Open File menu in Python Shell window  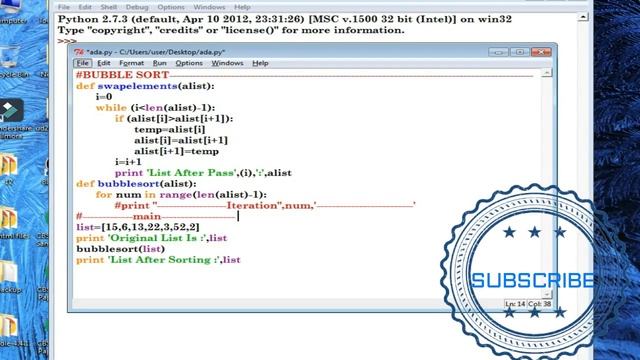(x=64, y=7)
